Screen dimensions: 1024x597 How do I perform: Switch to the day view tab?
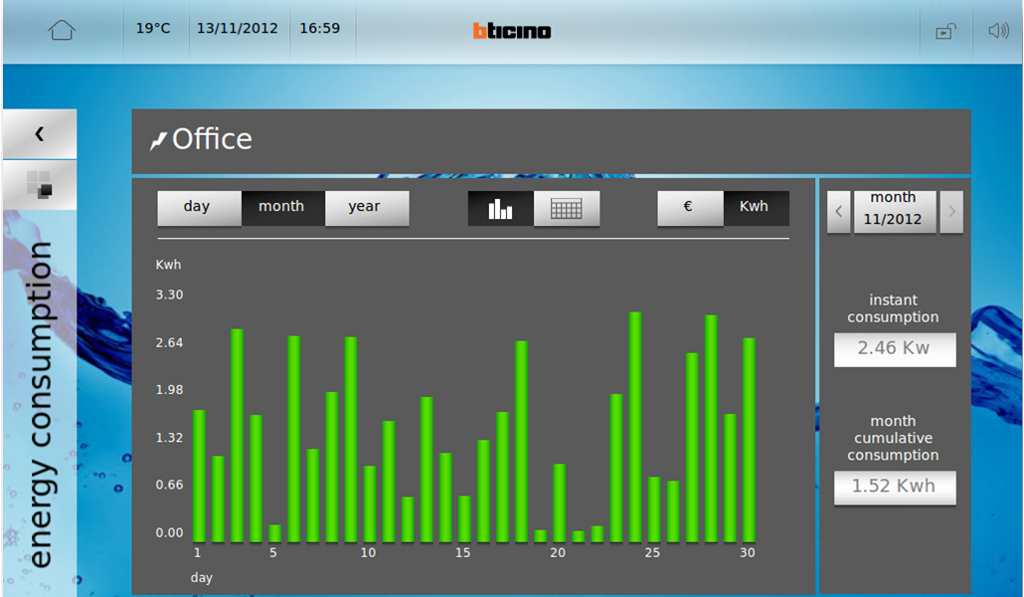(x=198, y=207)
